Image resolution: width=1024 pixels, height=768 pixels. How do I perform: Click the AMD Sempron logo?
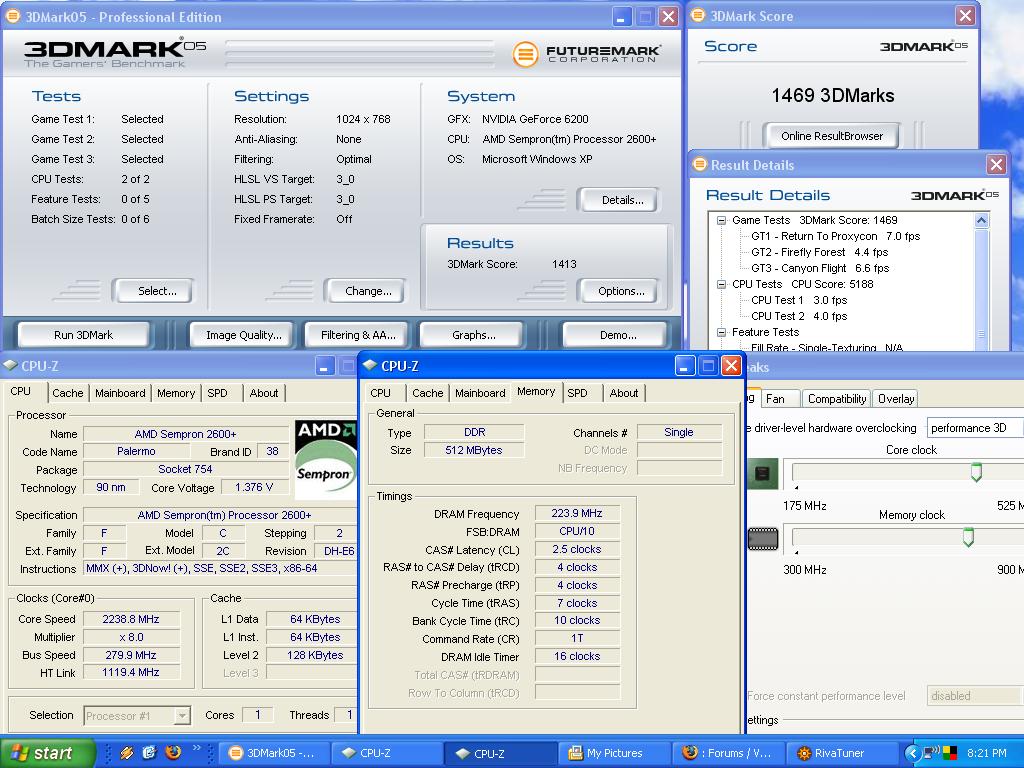(325, 460)
